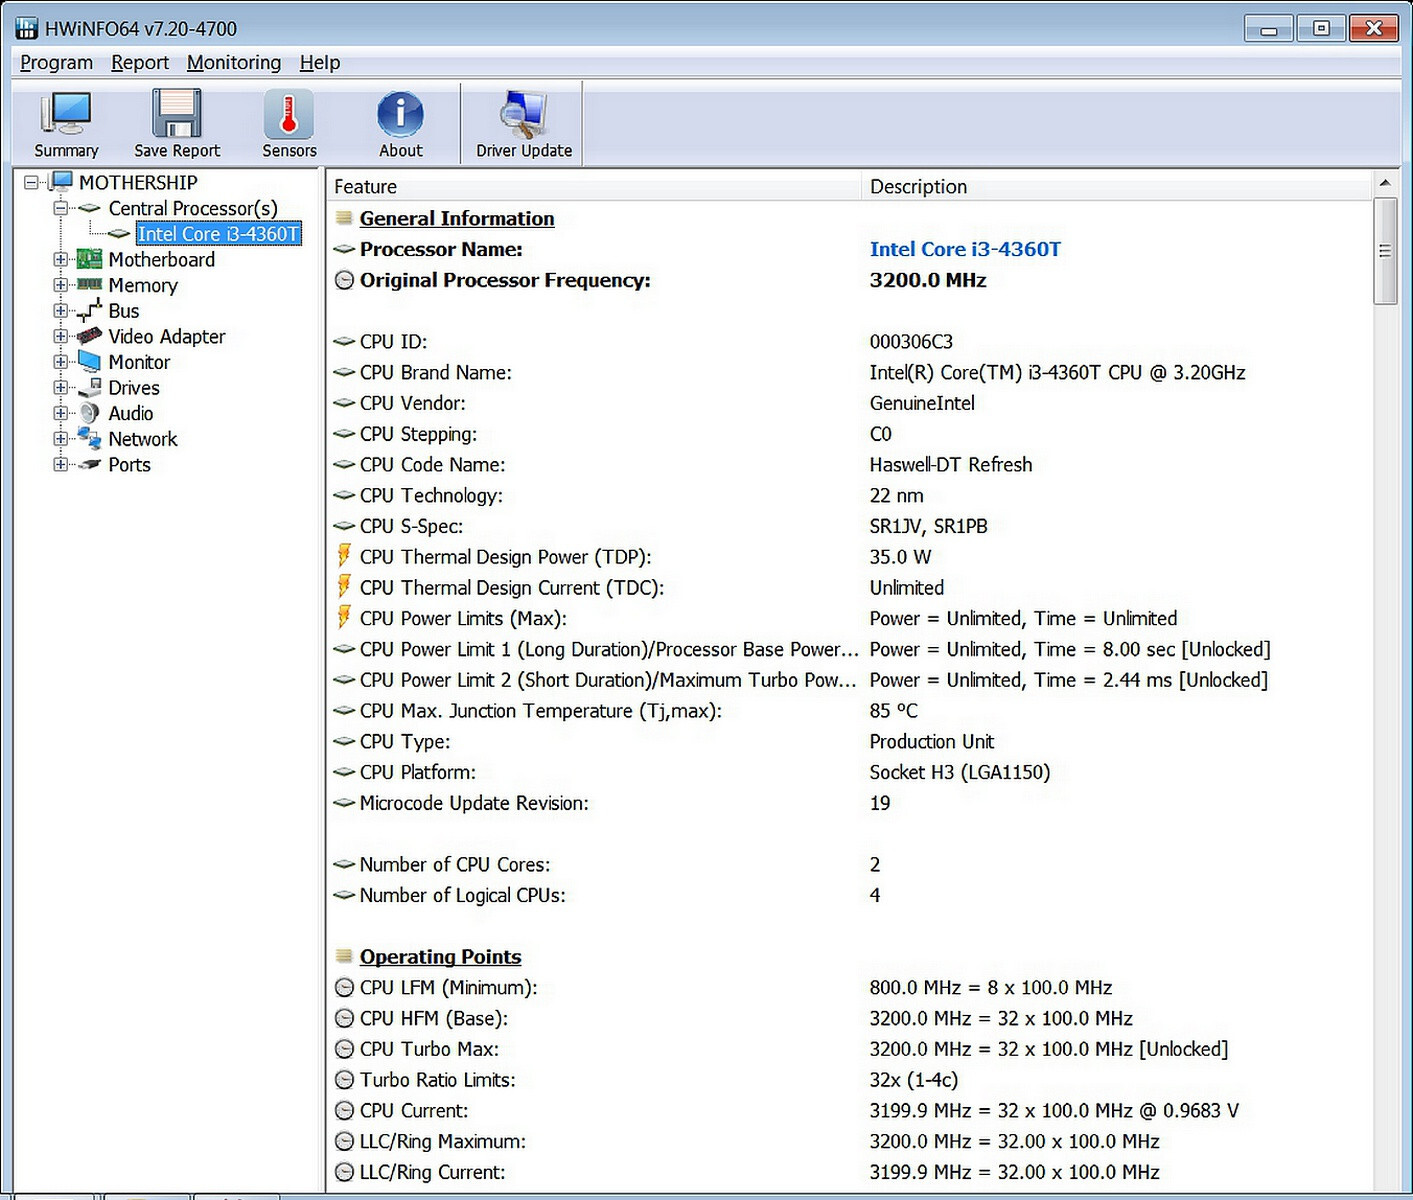
Task: Select the Processor Name row
Action: click(x=850, y=249)
